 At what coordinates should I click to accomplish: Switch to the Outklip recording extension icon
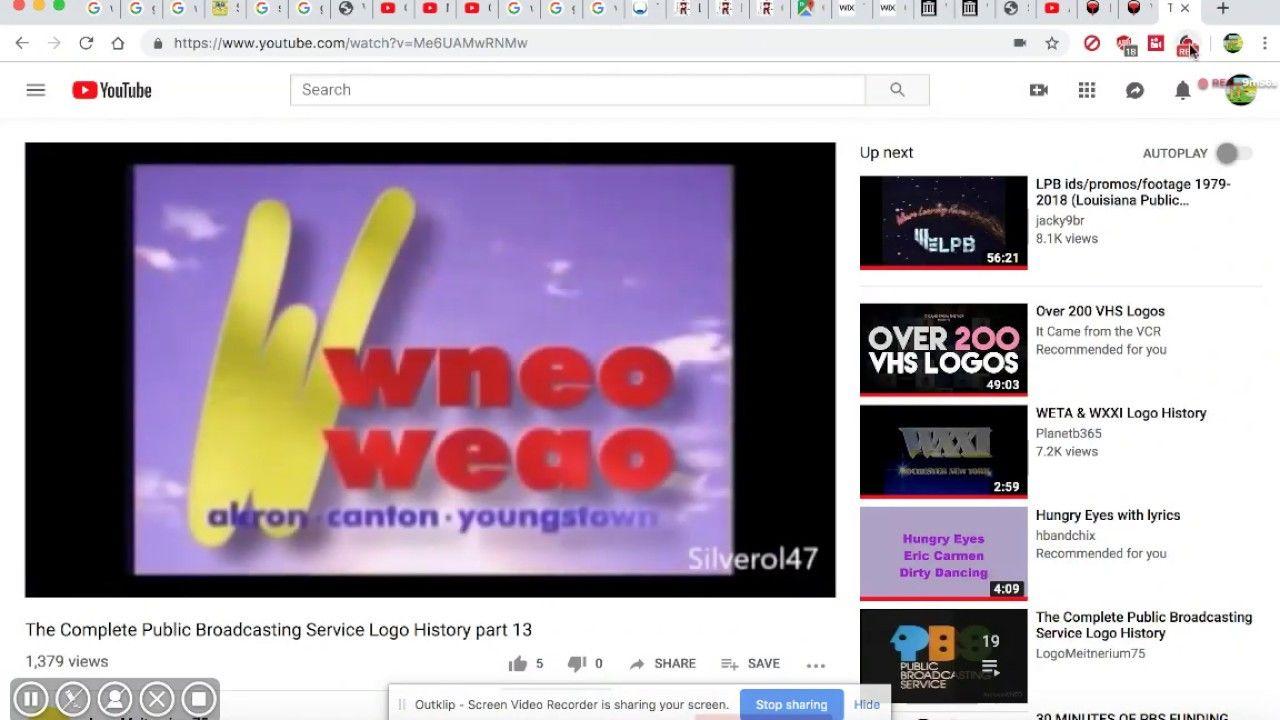pyautogui.click(x=1187, y=45)
